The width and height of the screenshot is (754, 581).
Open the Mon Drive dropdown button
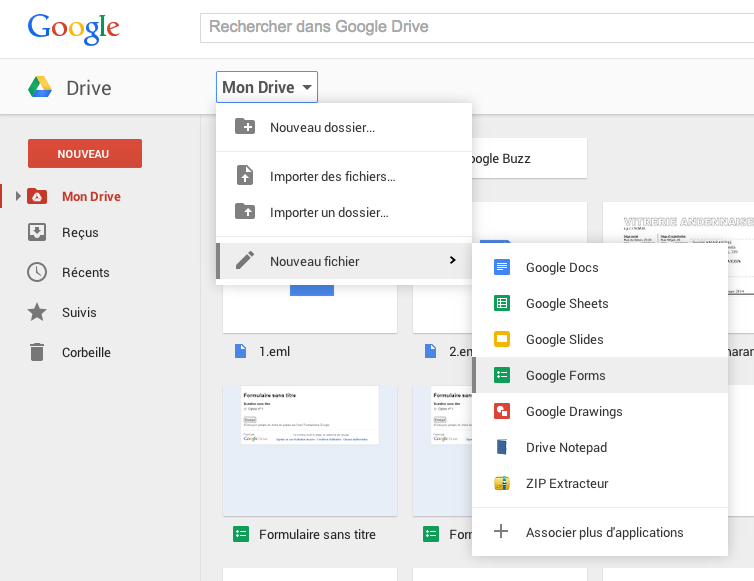[x=267, y=87]
